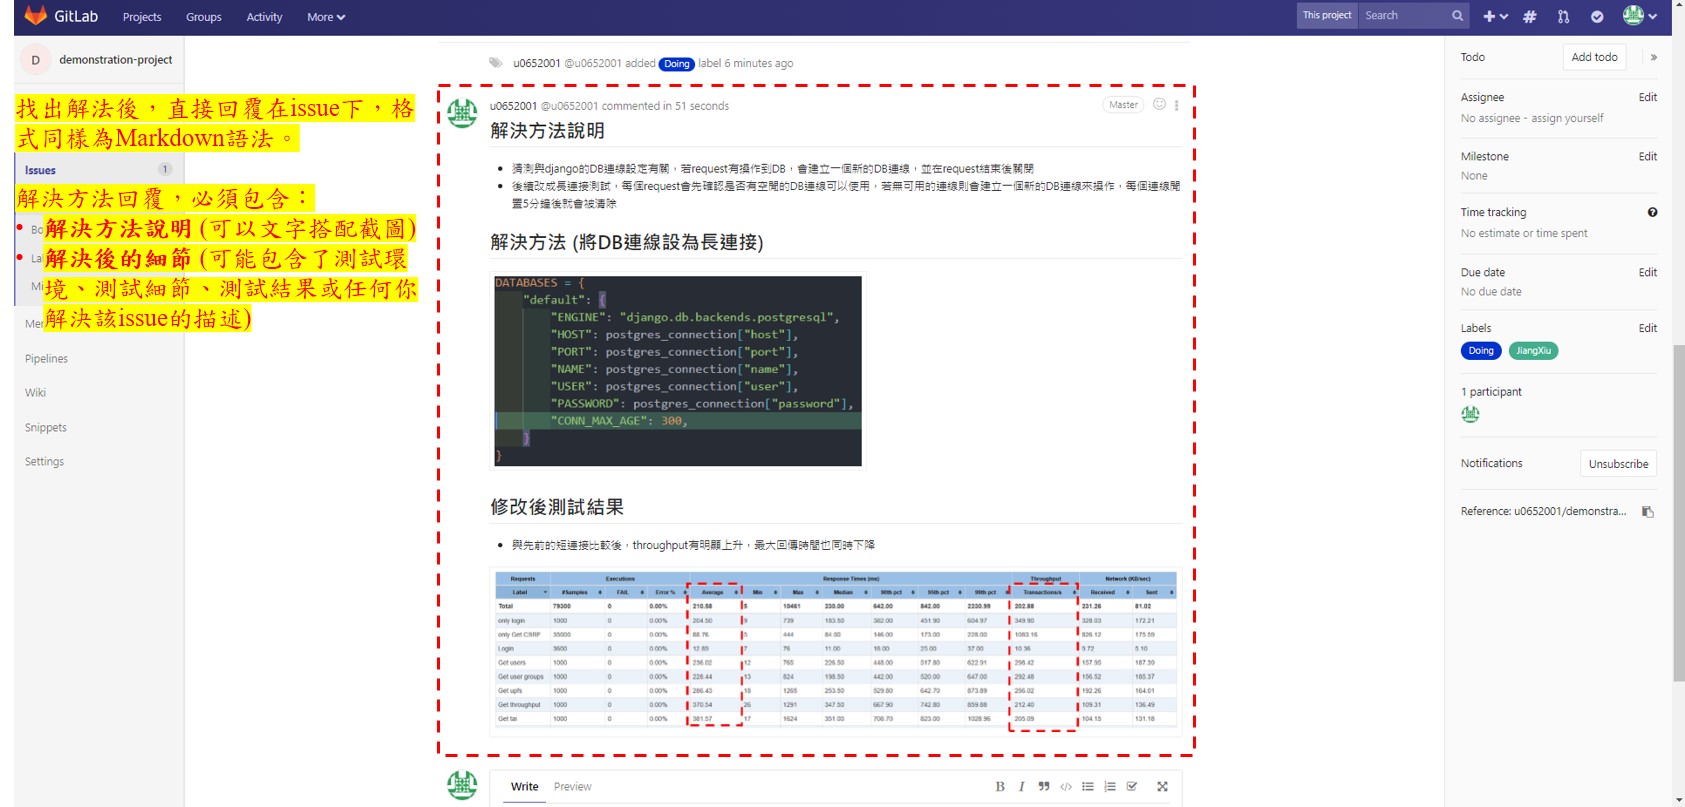The width and height of the screenshot is (1685, 807).
Task: Click the editor avatar beside the Write box
Action: pos(462,785)
